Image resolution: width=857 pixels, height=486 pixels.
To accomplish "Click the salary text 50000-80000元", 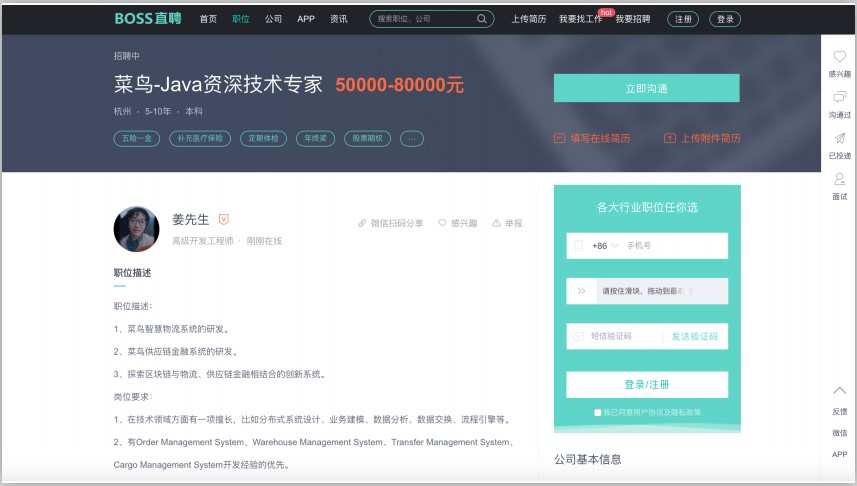I will 400,85.
